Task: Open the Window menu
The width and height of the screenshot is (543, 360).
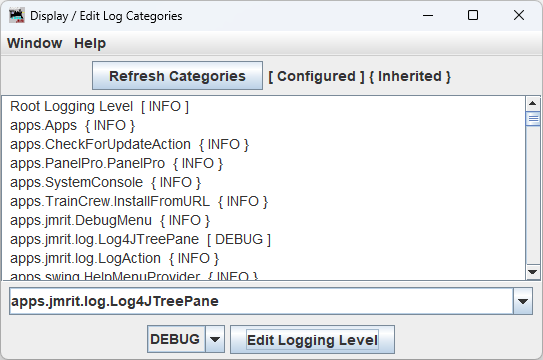Action: (35, 43)
